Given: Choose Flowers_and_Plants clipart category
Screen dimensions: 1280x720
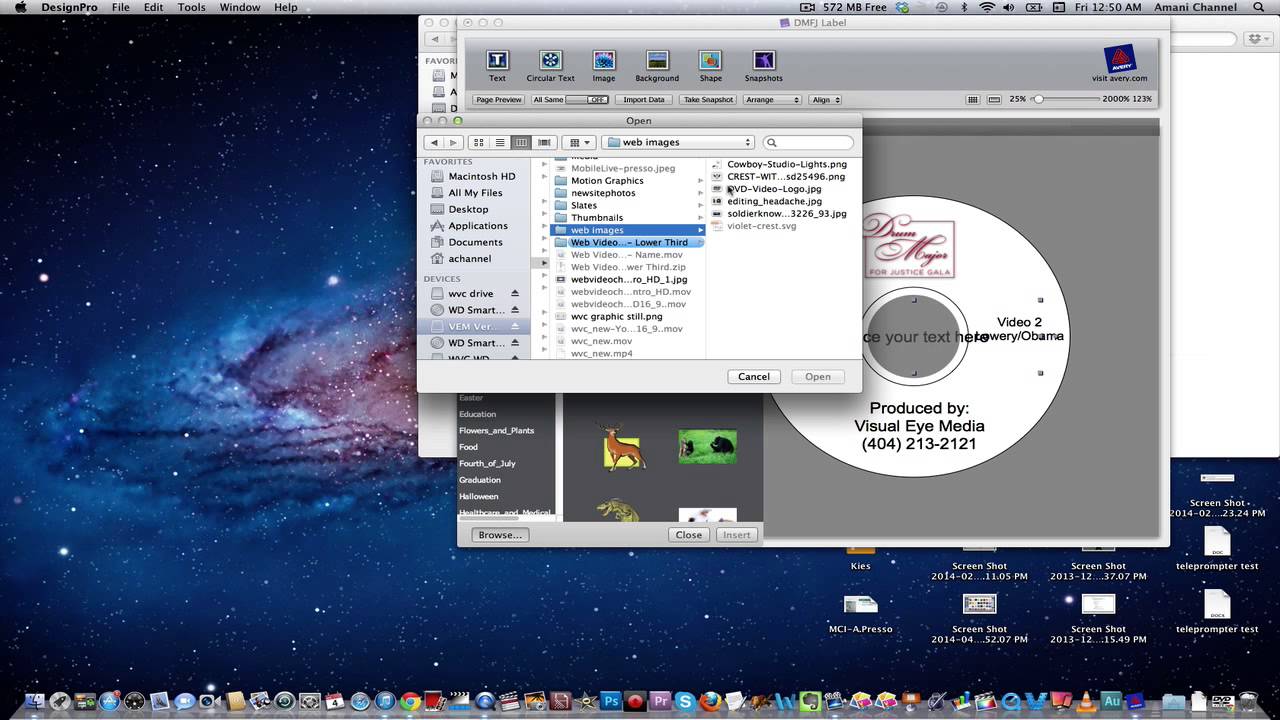Looking at the screenshot, I should coord(496,431).
